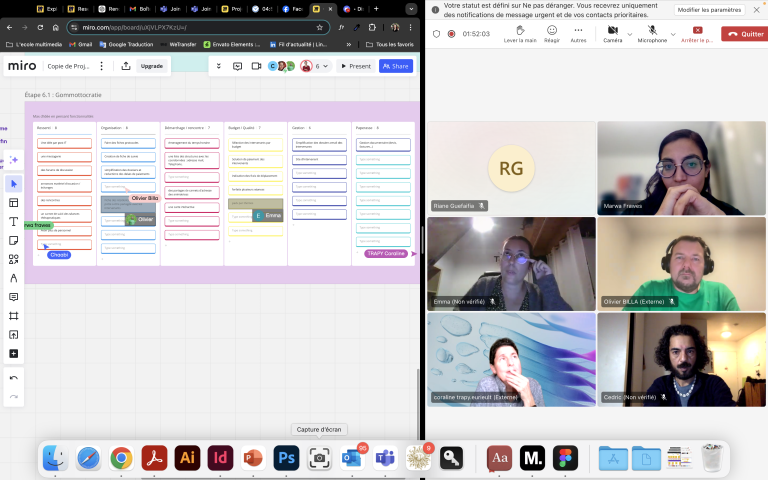Leave the meeting with Quitter button
Screen dimensions: 768x480
[743, 33]
